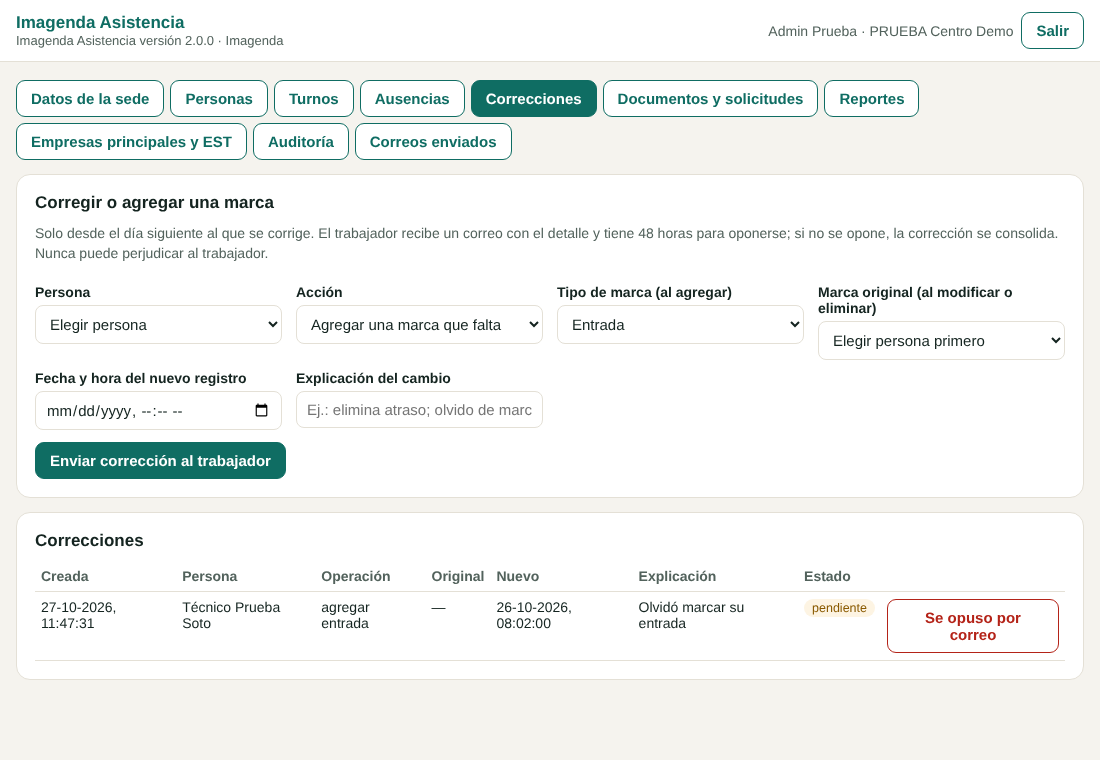View the Reportes tab
Image resolution: width=1100 pixels, height=760 pixels.
[871, 99]
